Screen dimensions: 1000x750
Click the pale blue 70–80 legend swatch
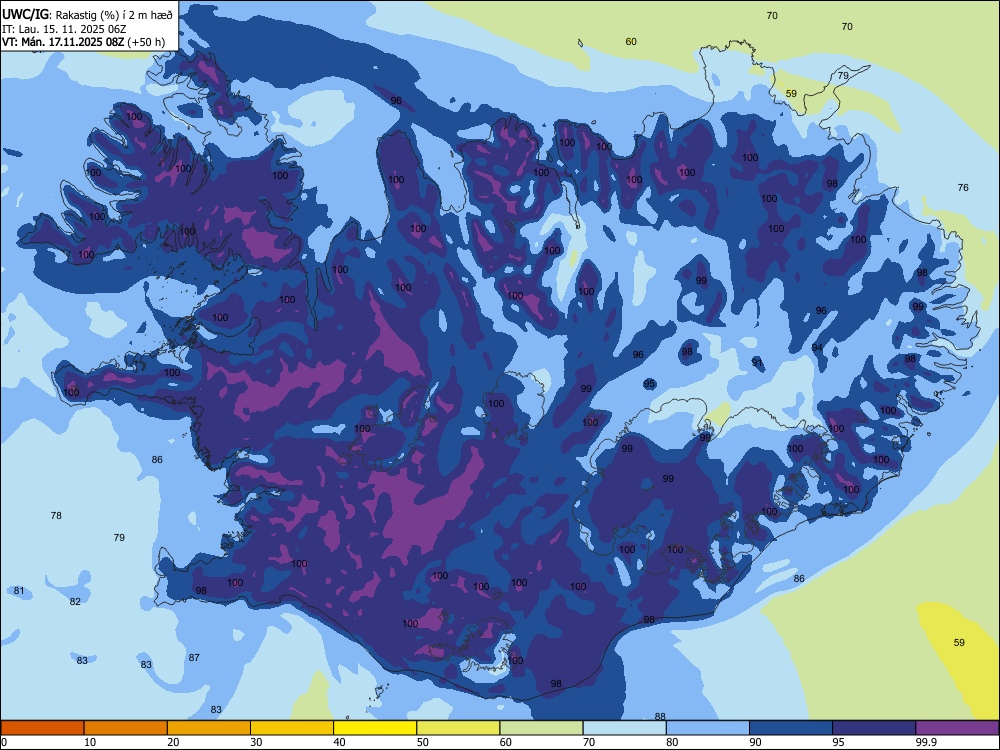(624, 728)
